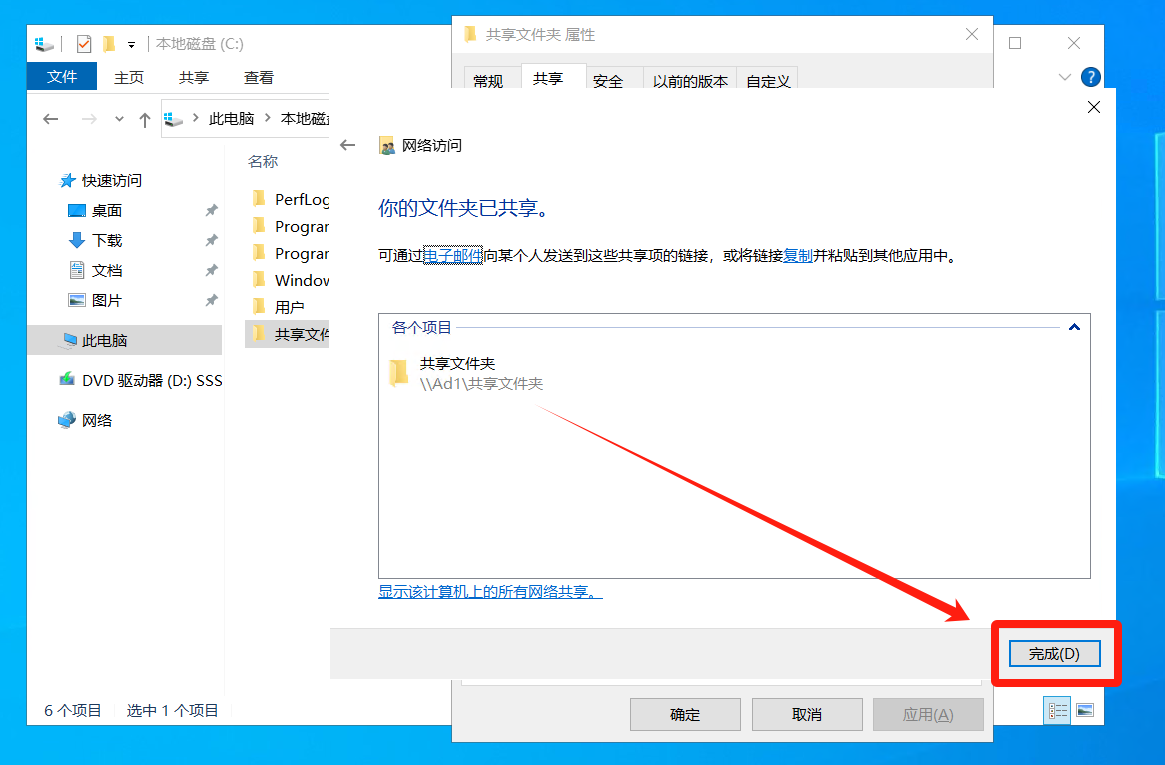Screen dimensions: 1165x765
Task: Collapse the 各个项目 section chevron
Action: pyautogui.click(x=1074, y=327)
